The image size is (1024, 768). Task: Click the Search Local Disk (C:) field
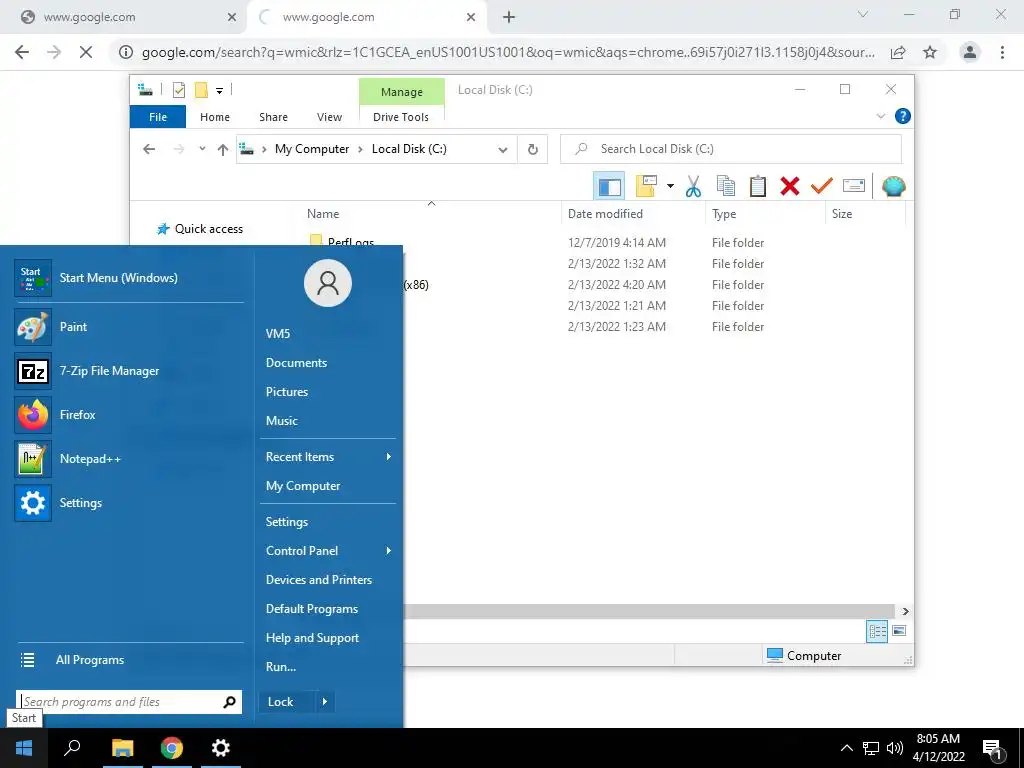pyautogui.click(x=731, y=150)
